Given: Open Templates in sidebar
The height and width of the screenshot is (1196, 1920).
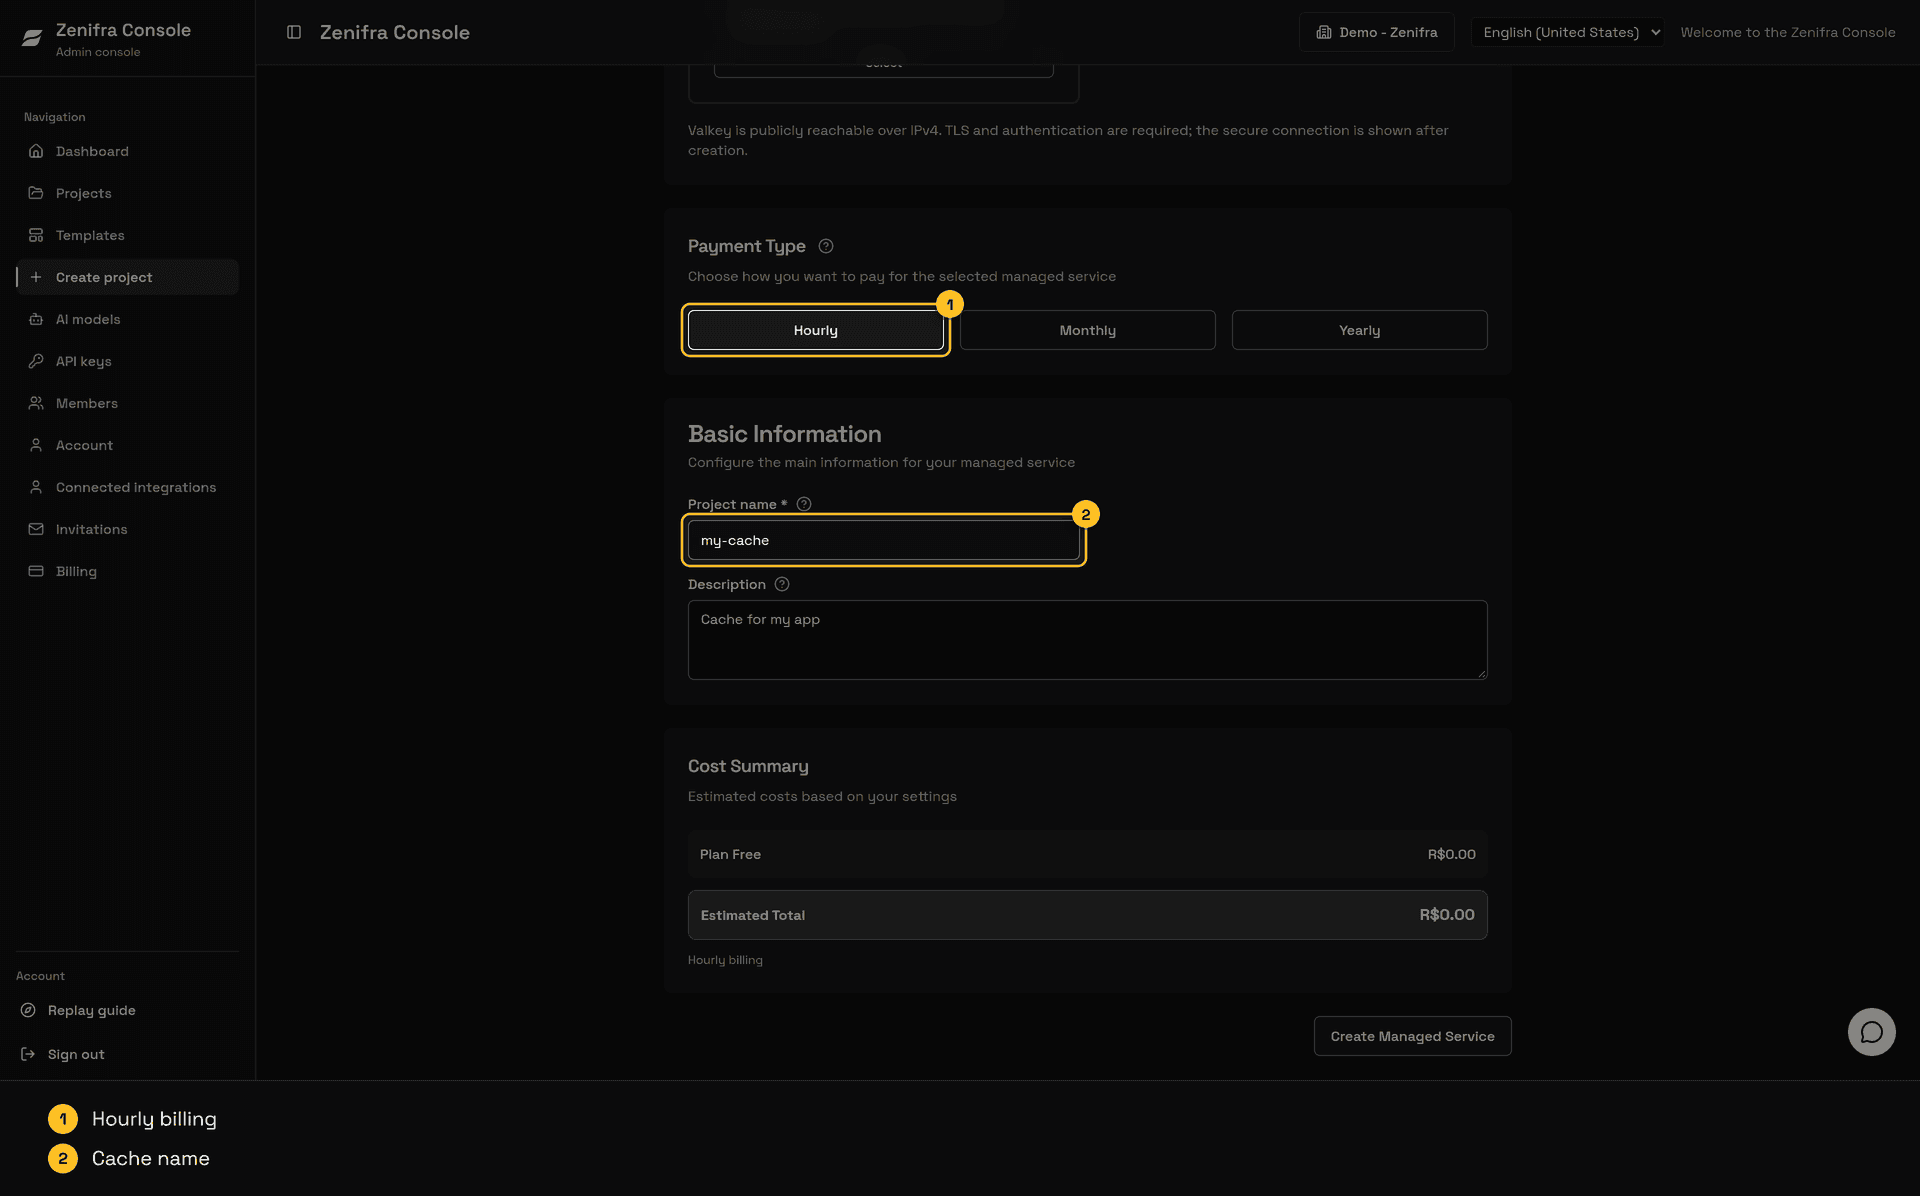Looking at the screenshot, I should (x=127, y=235).
